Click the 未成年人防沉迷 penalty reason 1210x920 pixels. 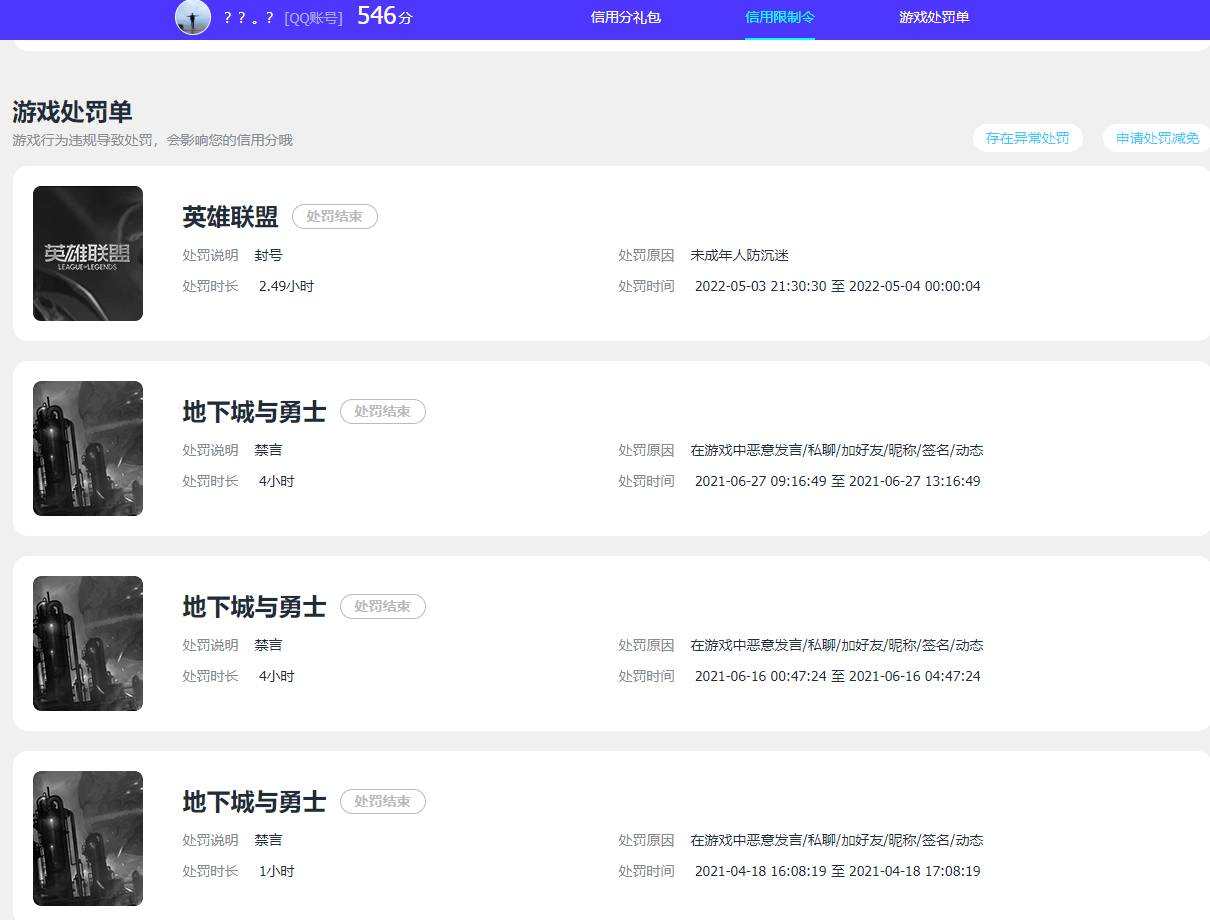[x=739, y=255]
